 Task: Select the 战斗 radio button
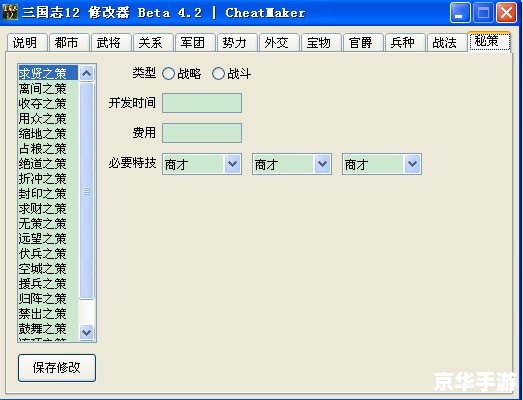218,73
